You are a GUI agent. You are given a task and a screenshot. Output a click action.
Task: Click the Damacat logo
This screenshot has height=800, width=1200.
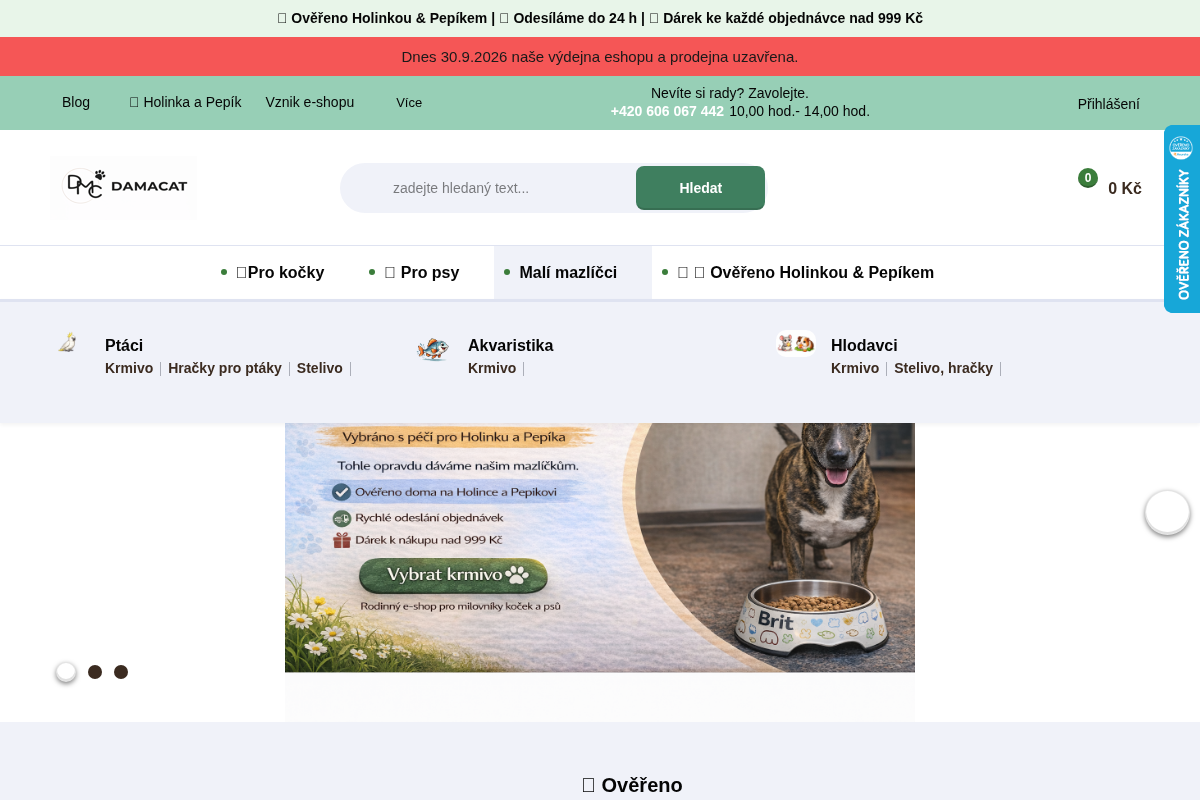coord(124,187)
